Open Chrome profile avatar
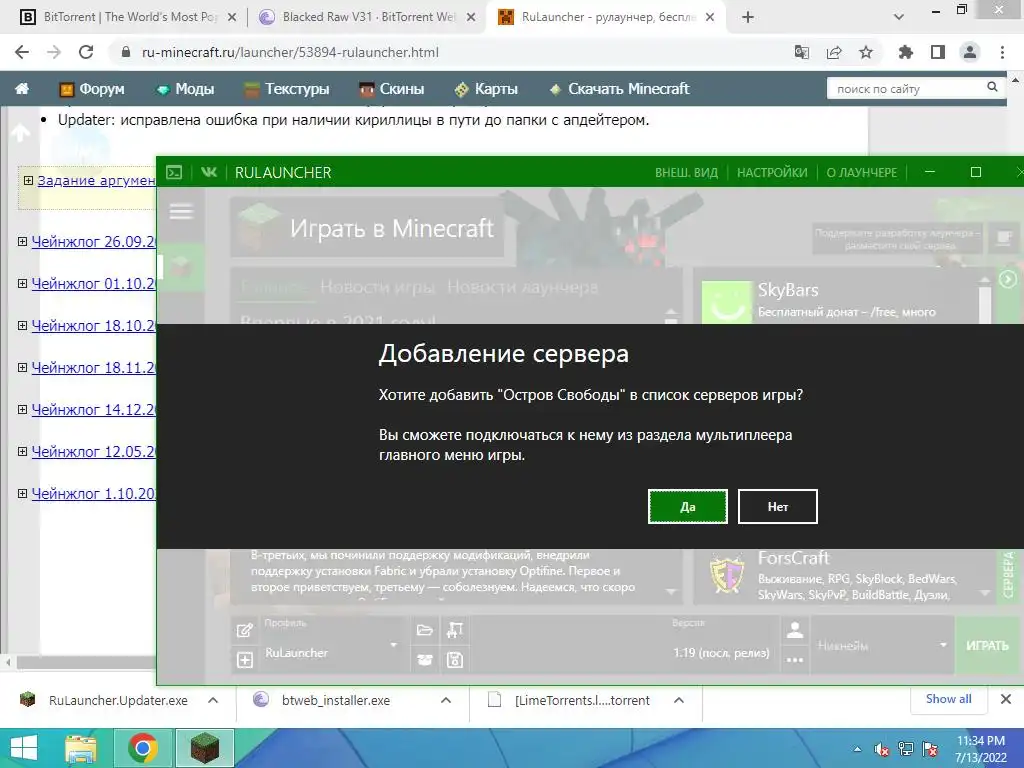The height and width of the screenshot is (768, 1024). coord(970,52)
